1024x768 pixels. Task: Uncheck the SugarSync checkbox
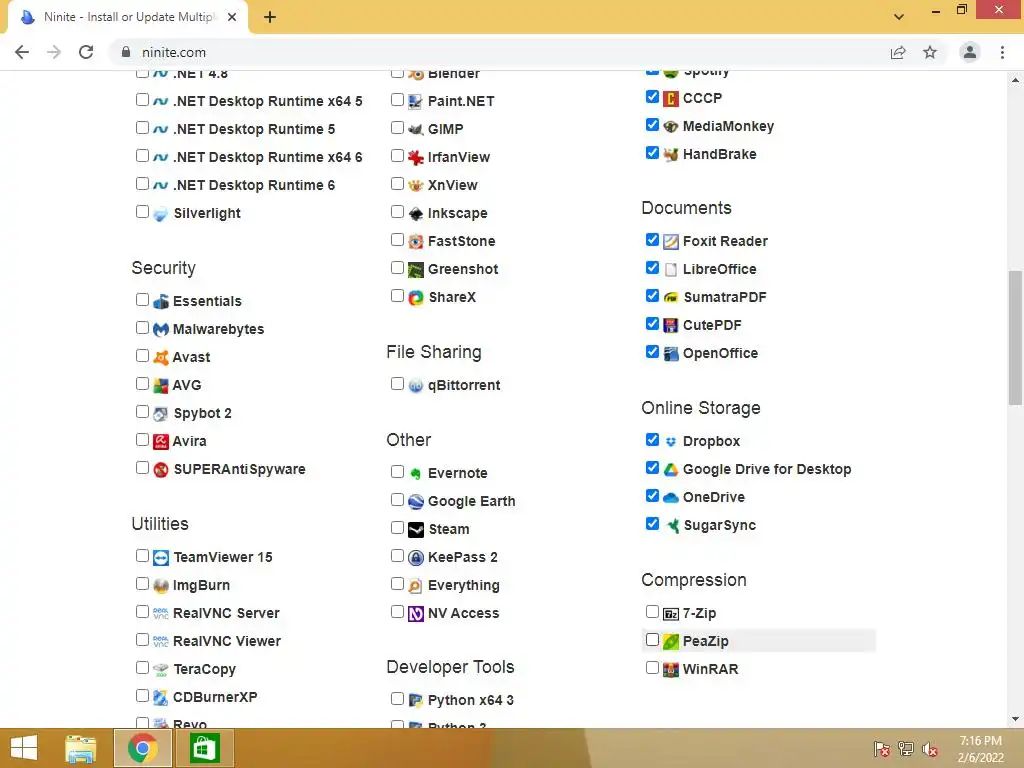(652, 524)
